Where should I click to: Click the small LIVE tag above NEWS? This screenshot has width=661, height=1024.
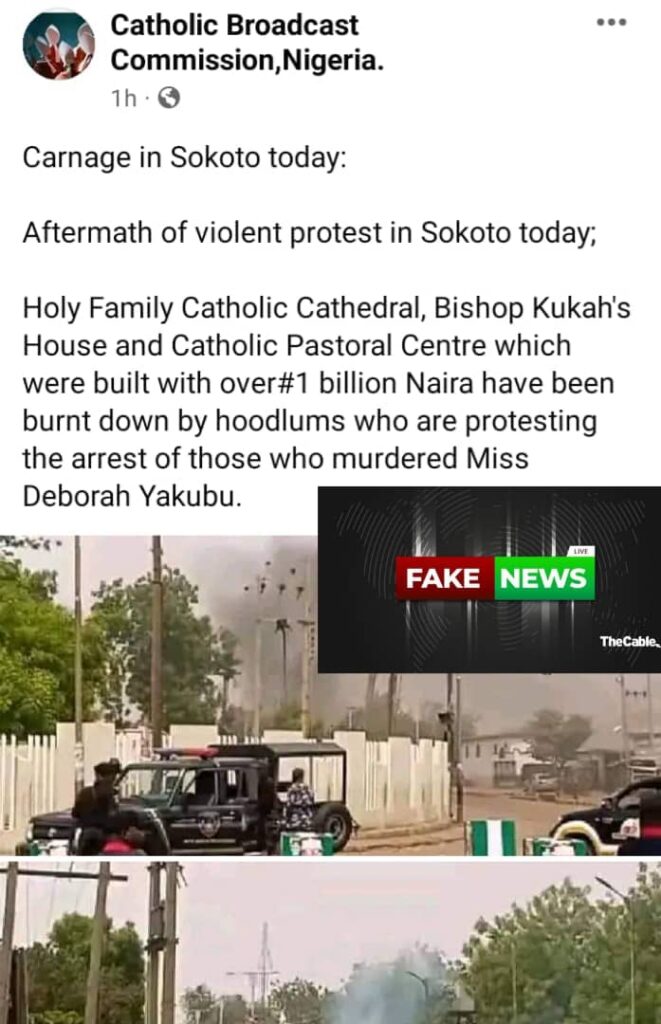click(581, 551)
